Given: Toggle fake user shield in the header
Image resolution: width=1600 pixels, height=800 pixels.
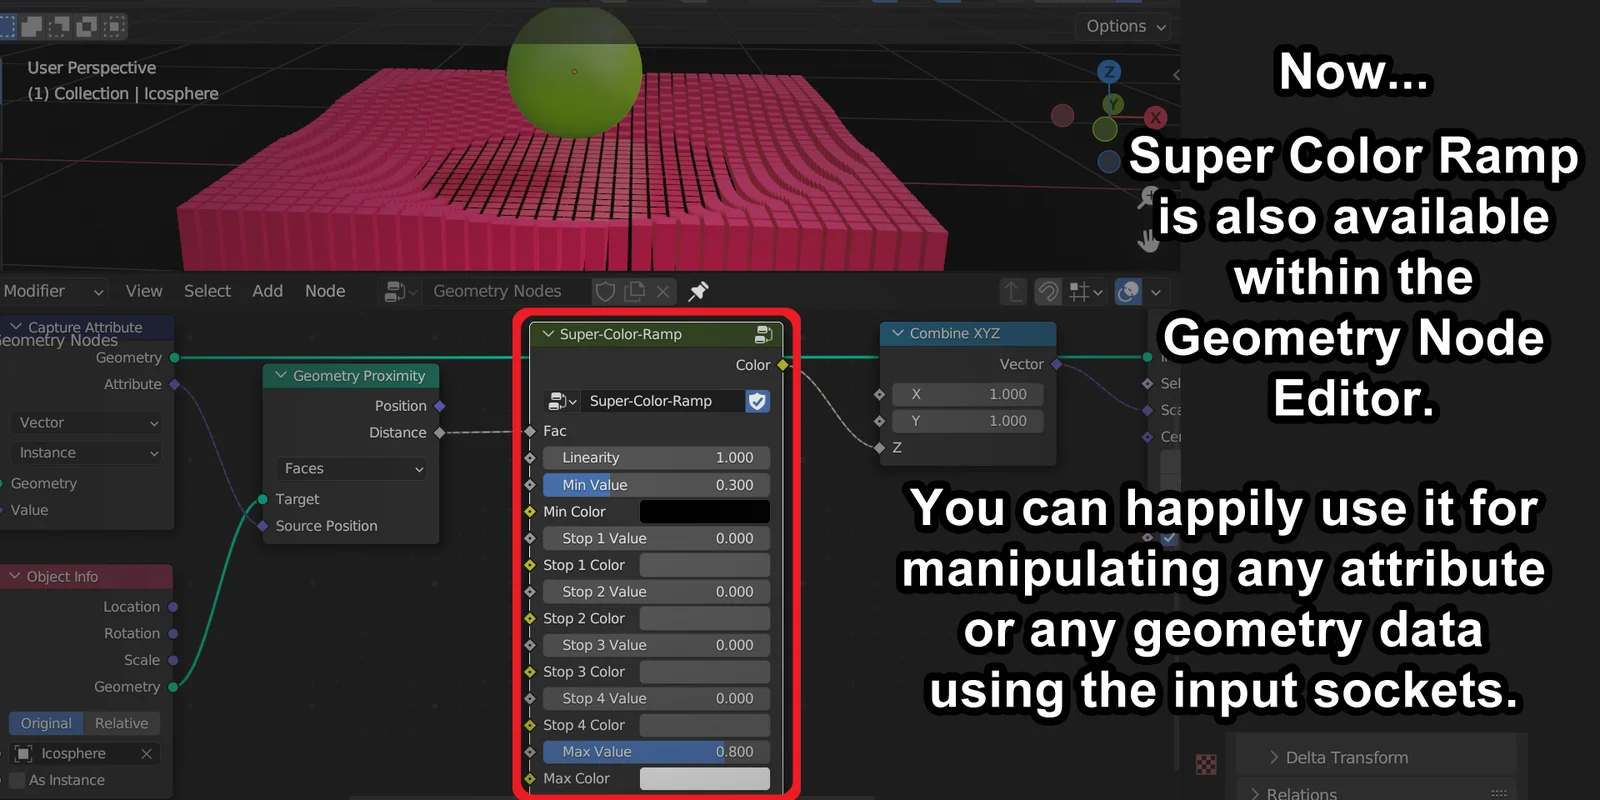Looking at the screenshot, I should coord(605,291).
